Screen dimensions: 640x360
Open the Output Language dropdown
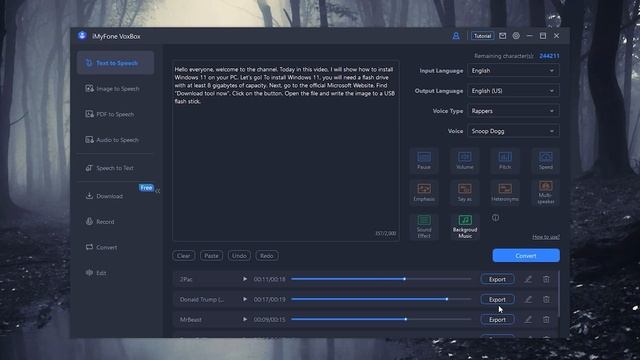pos(513,91)
